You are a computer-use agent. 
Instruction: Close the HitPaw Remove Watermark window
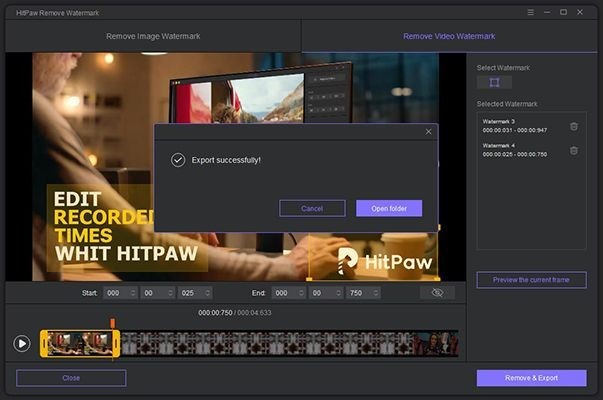[580, 12]
